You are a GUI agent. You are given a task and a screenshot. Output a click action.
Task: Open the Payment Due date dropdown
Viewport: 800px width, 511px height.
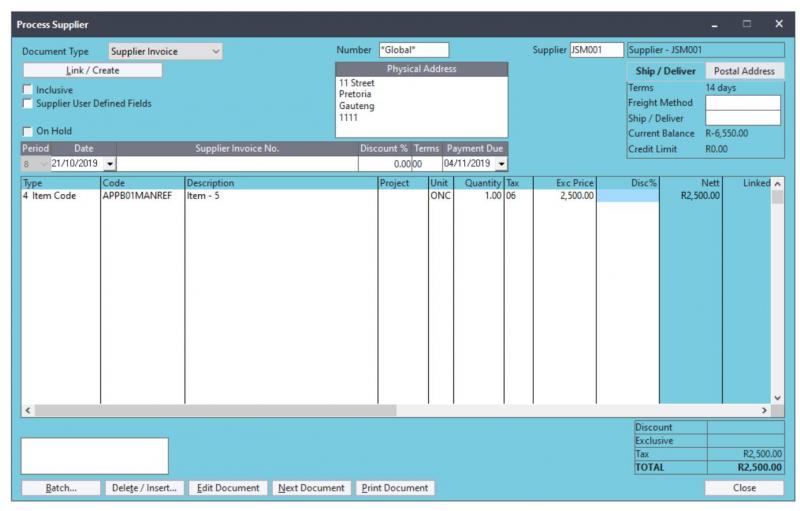tap(500, 163)
